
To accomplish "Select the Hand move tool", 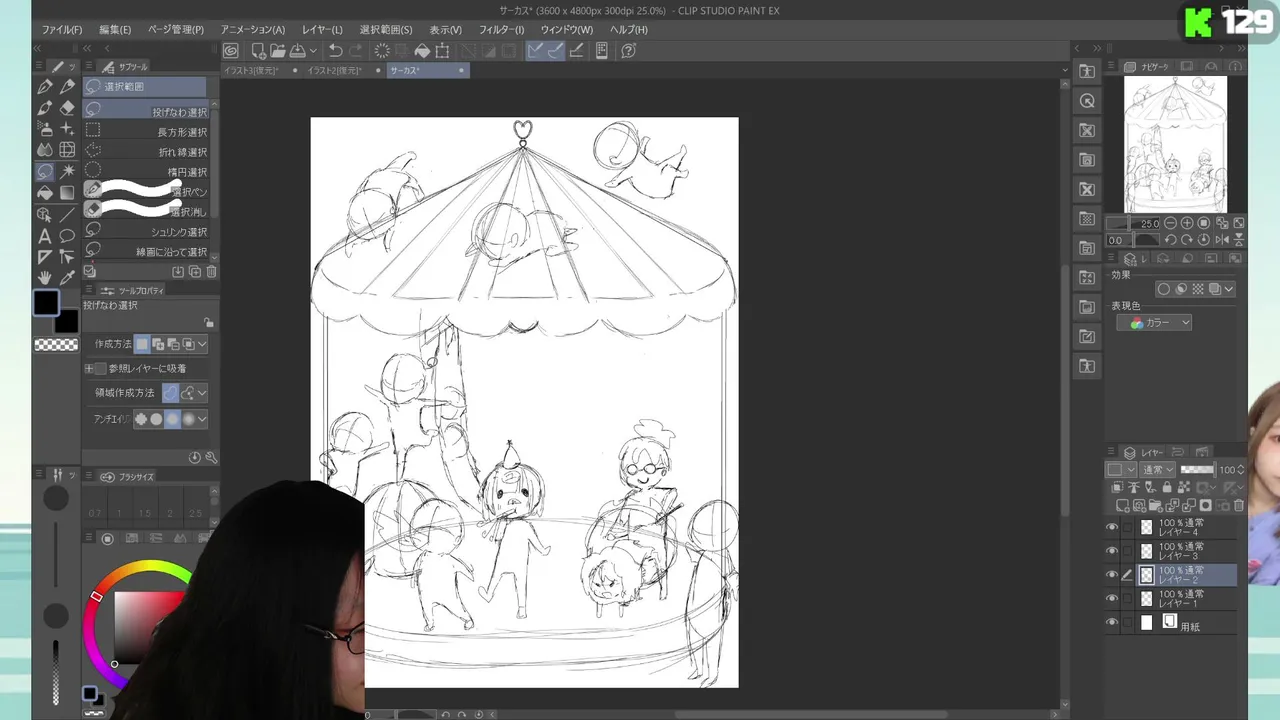I will point(45,278).
